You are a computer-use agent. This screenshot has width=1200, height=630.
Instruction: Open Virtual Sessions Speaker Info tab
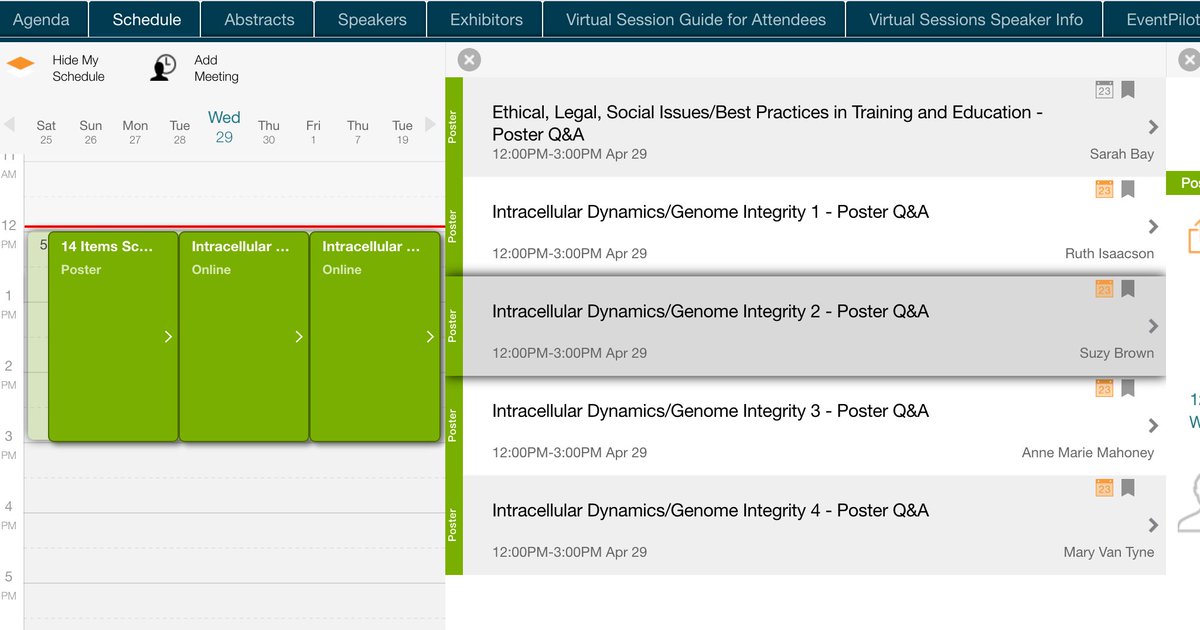click(x=975, y=19)
